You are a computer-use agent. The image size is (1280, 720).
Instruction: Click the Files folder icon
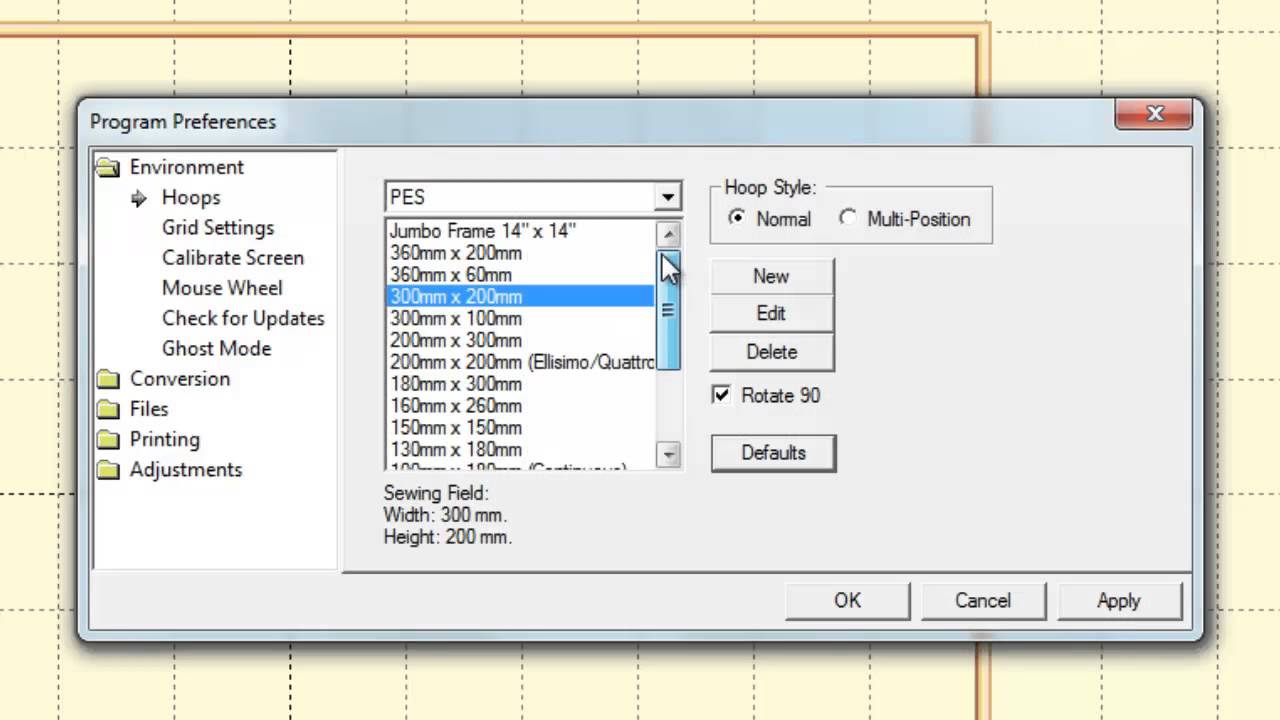(108, 409)
